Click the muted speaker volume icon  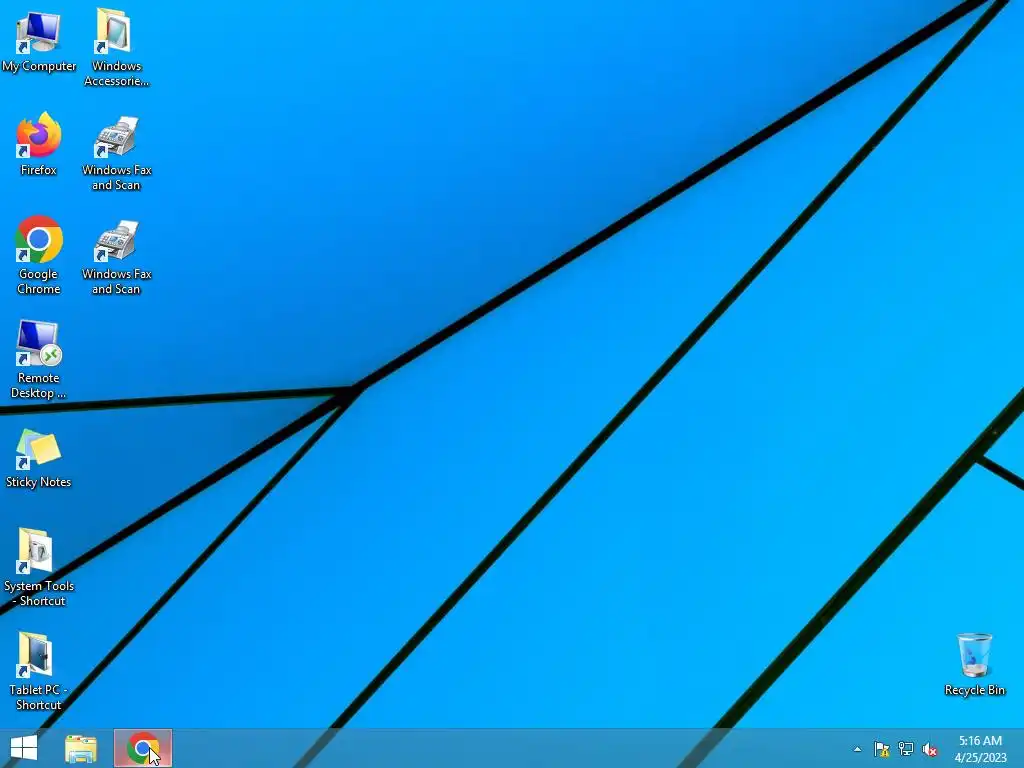tap(930, 749)
